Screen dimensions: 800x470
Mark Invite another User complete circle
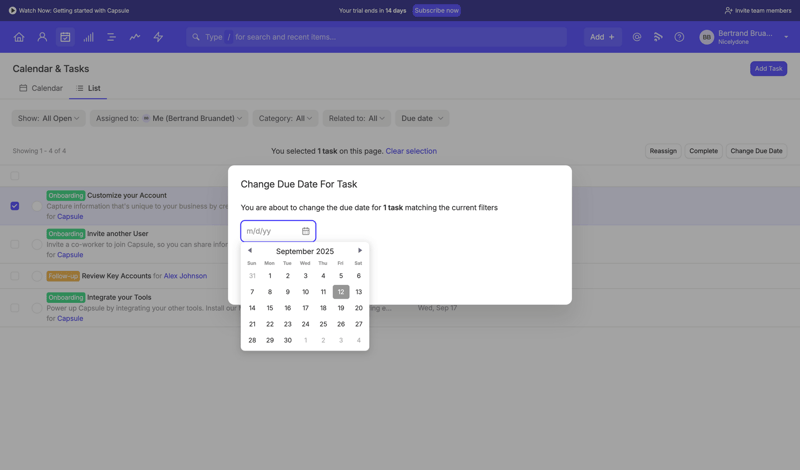pyautogui.click(x=37, y=244)
